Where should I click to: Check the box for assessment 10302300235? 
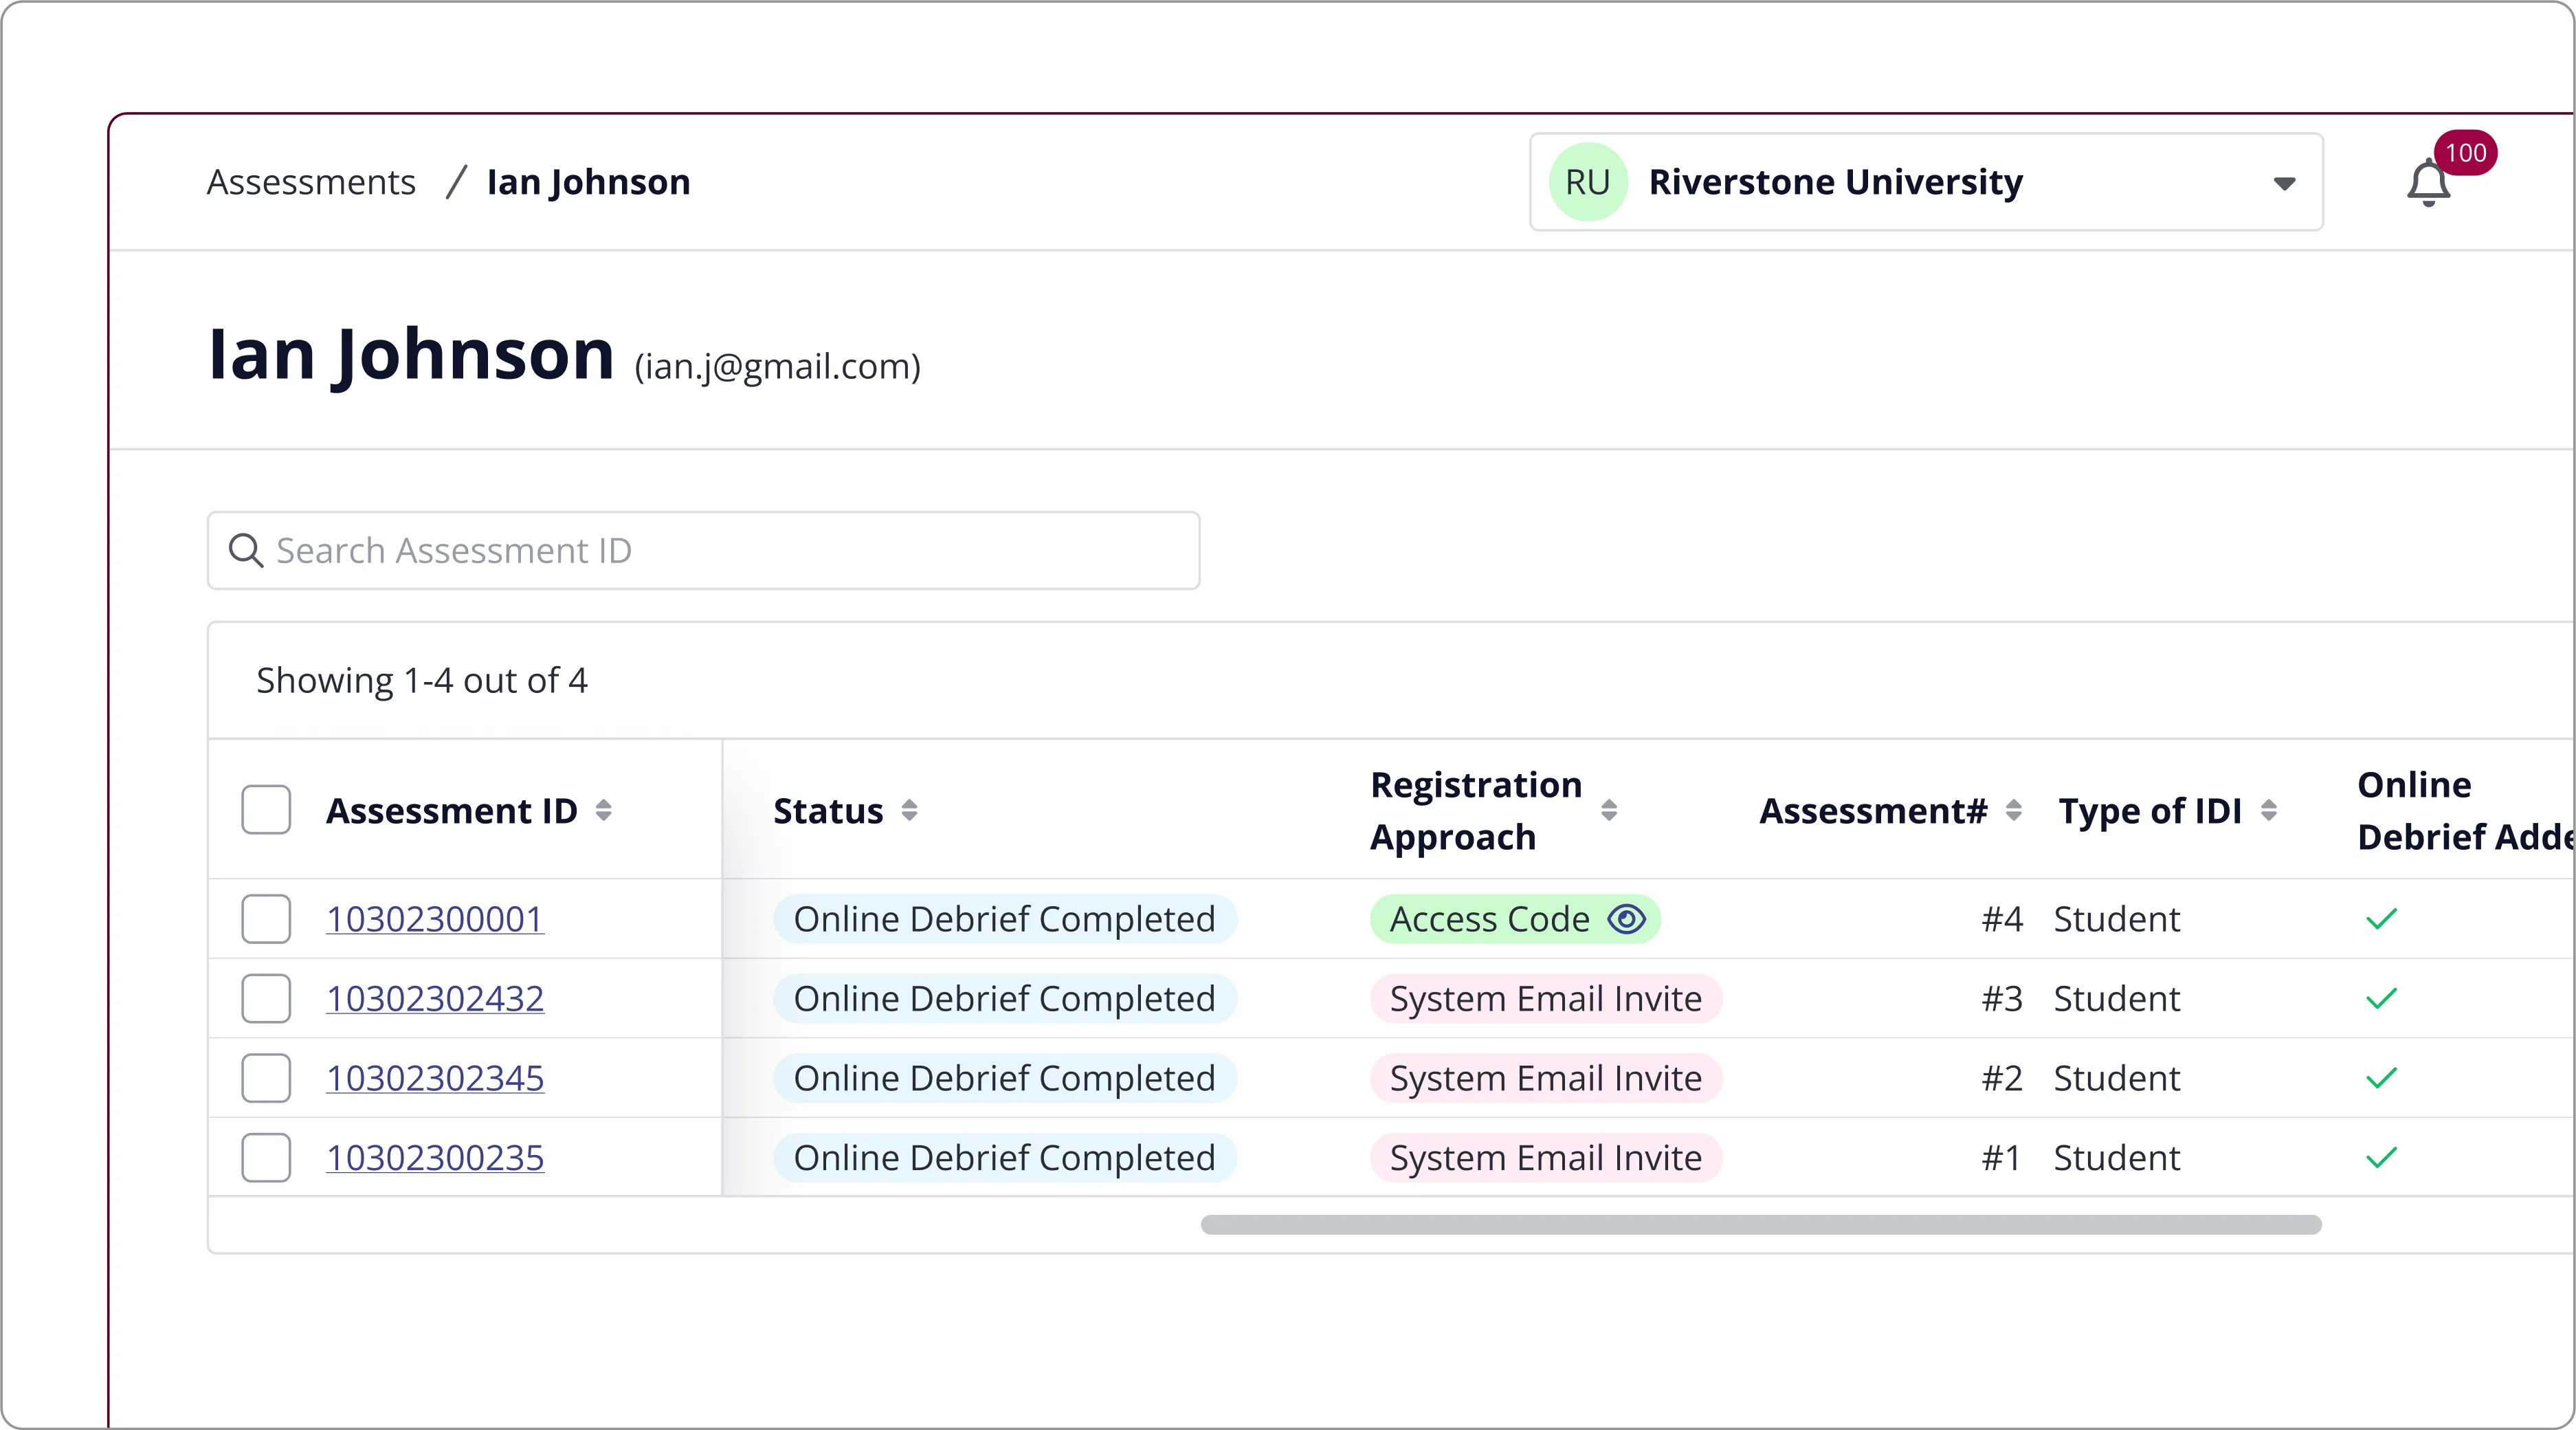(266, 1158)
